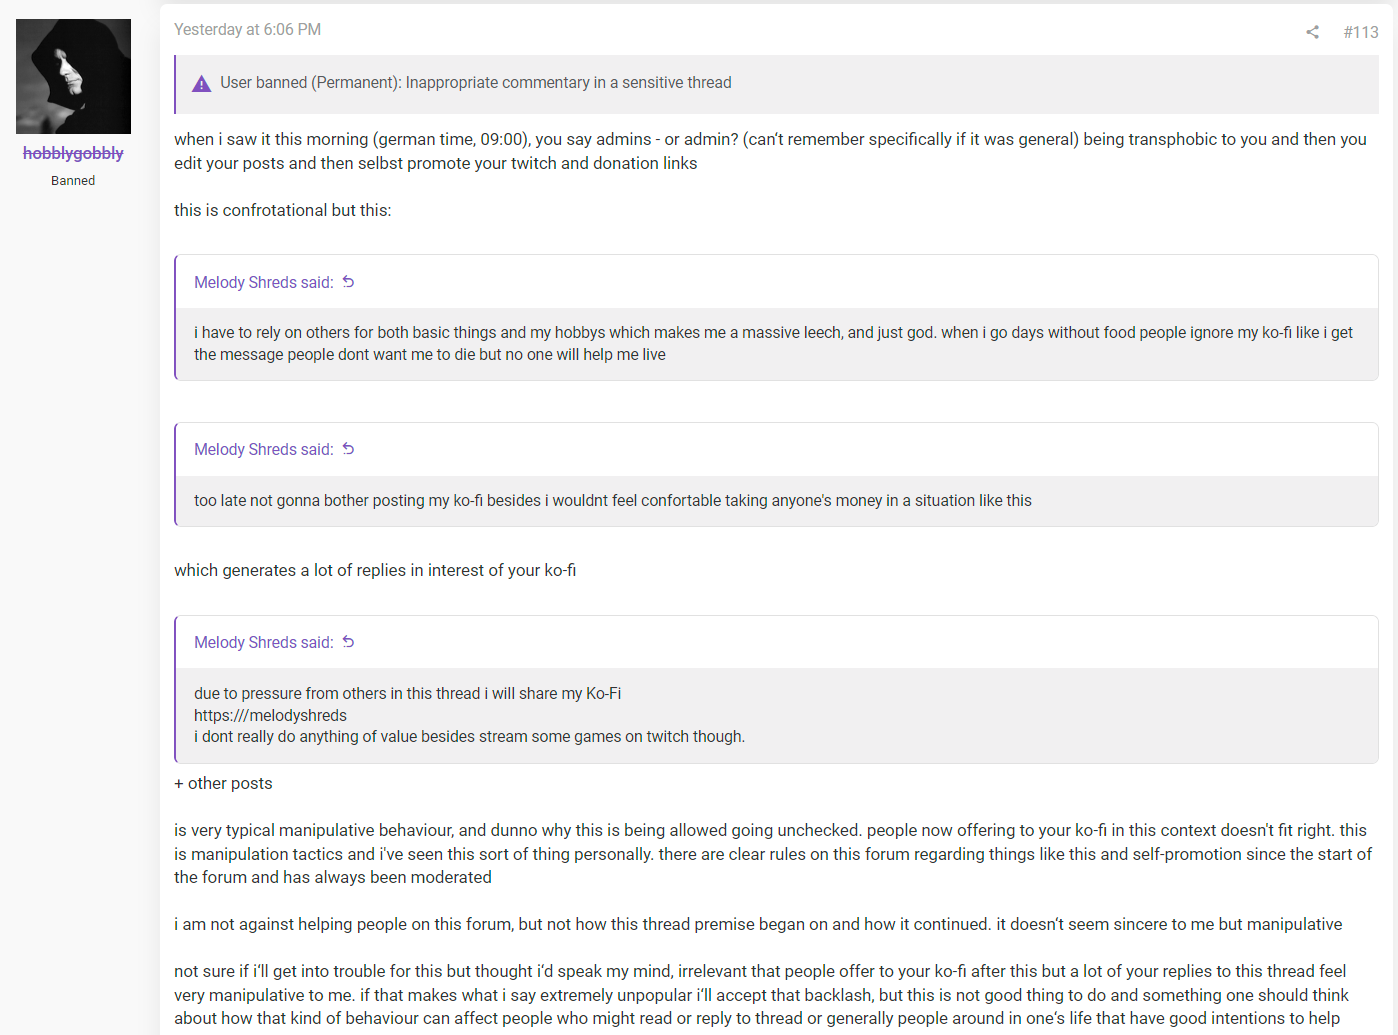This screenshot has width=1398, height=1035.
Task: Click the hooded-figure avatar of hobblygobbly
Action: coord(73,76)
